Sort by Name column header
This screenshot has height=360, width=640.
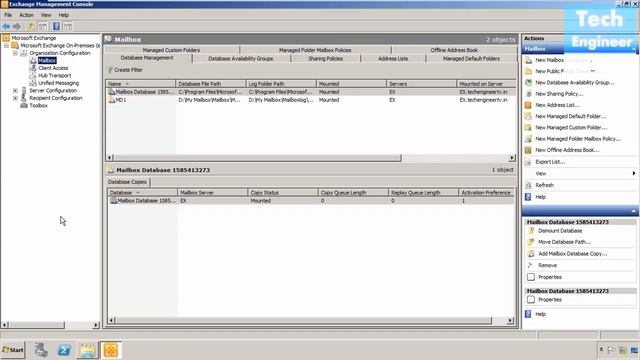click(x=140, y=84)
